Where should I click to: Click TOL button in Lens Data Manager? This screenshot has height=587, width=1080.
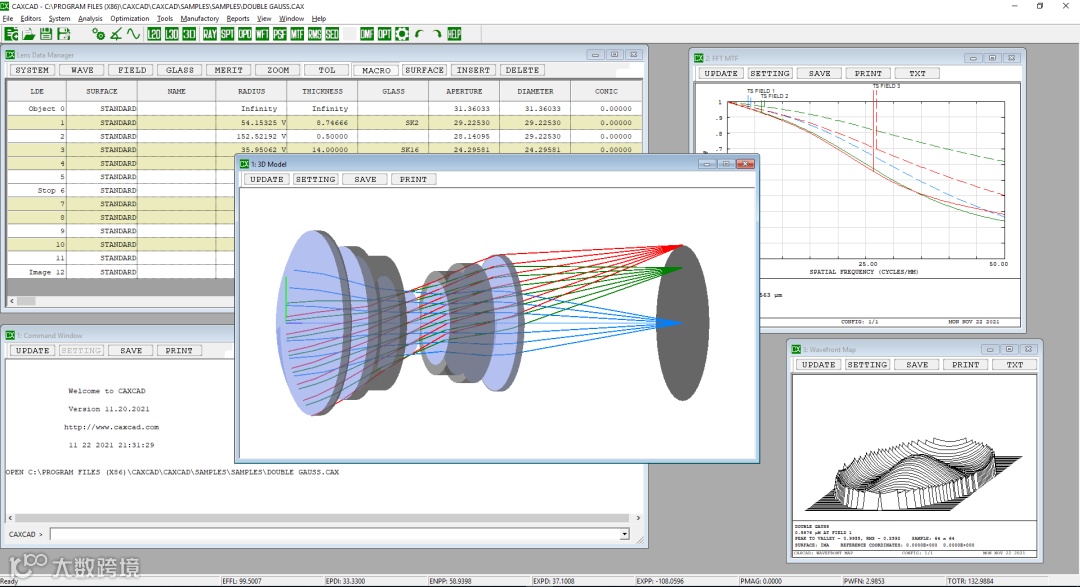[327, 70]
